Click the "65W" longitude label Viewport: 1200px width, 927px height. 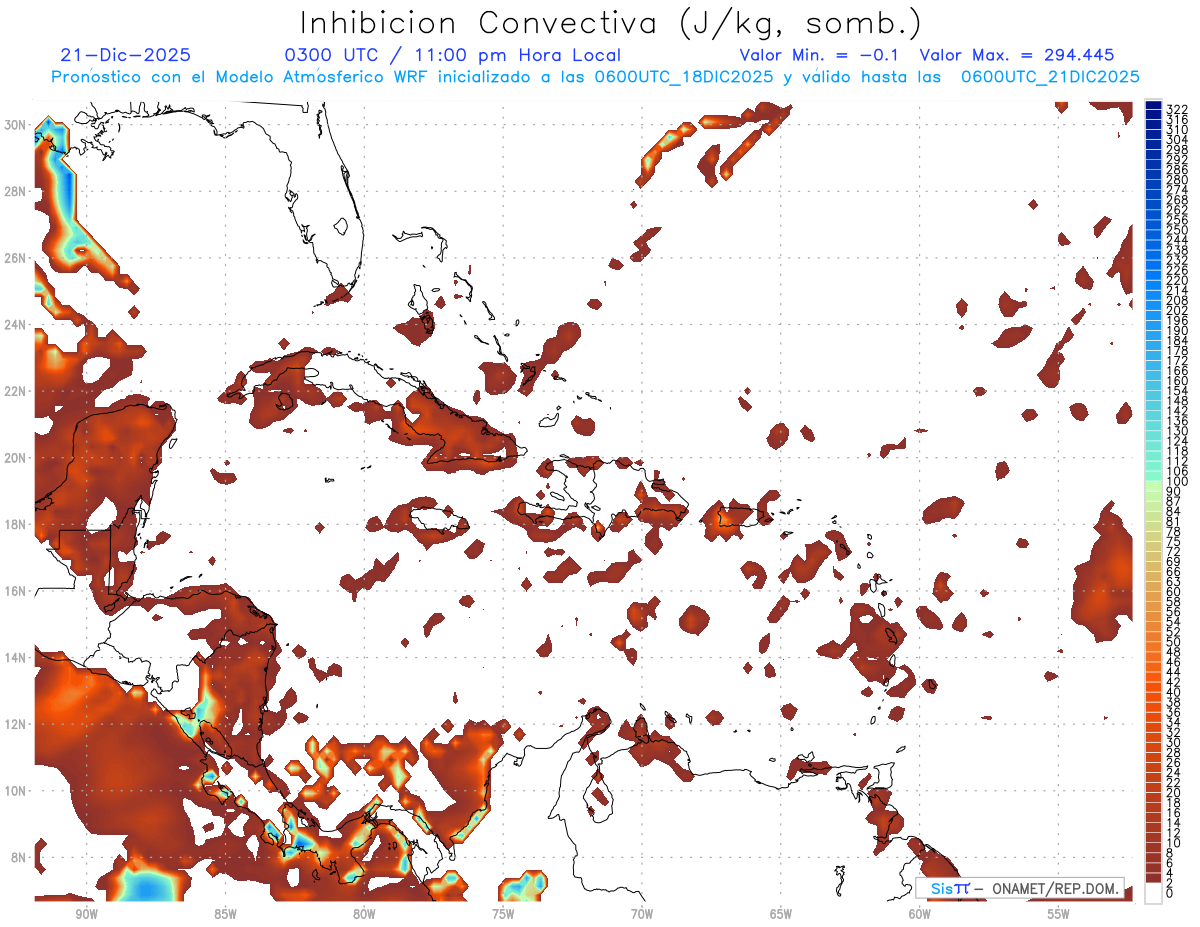pyautogui.click(x=781, y=913)
